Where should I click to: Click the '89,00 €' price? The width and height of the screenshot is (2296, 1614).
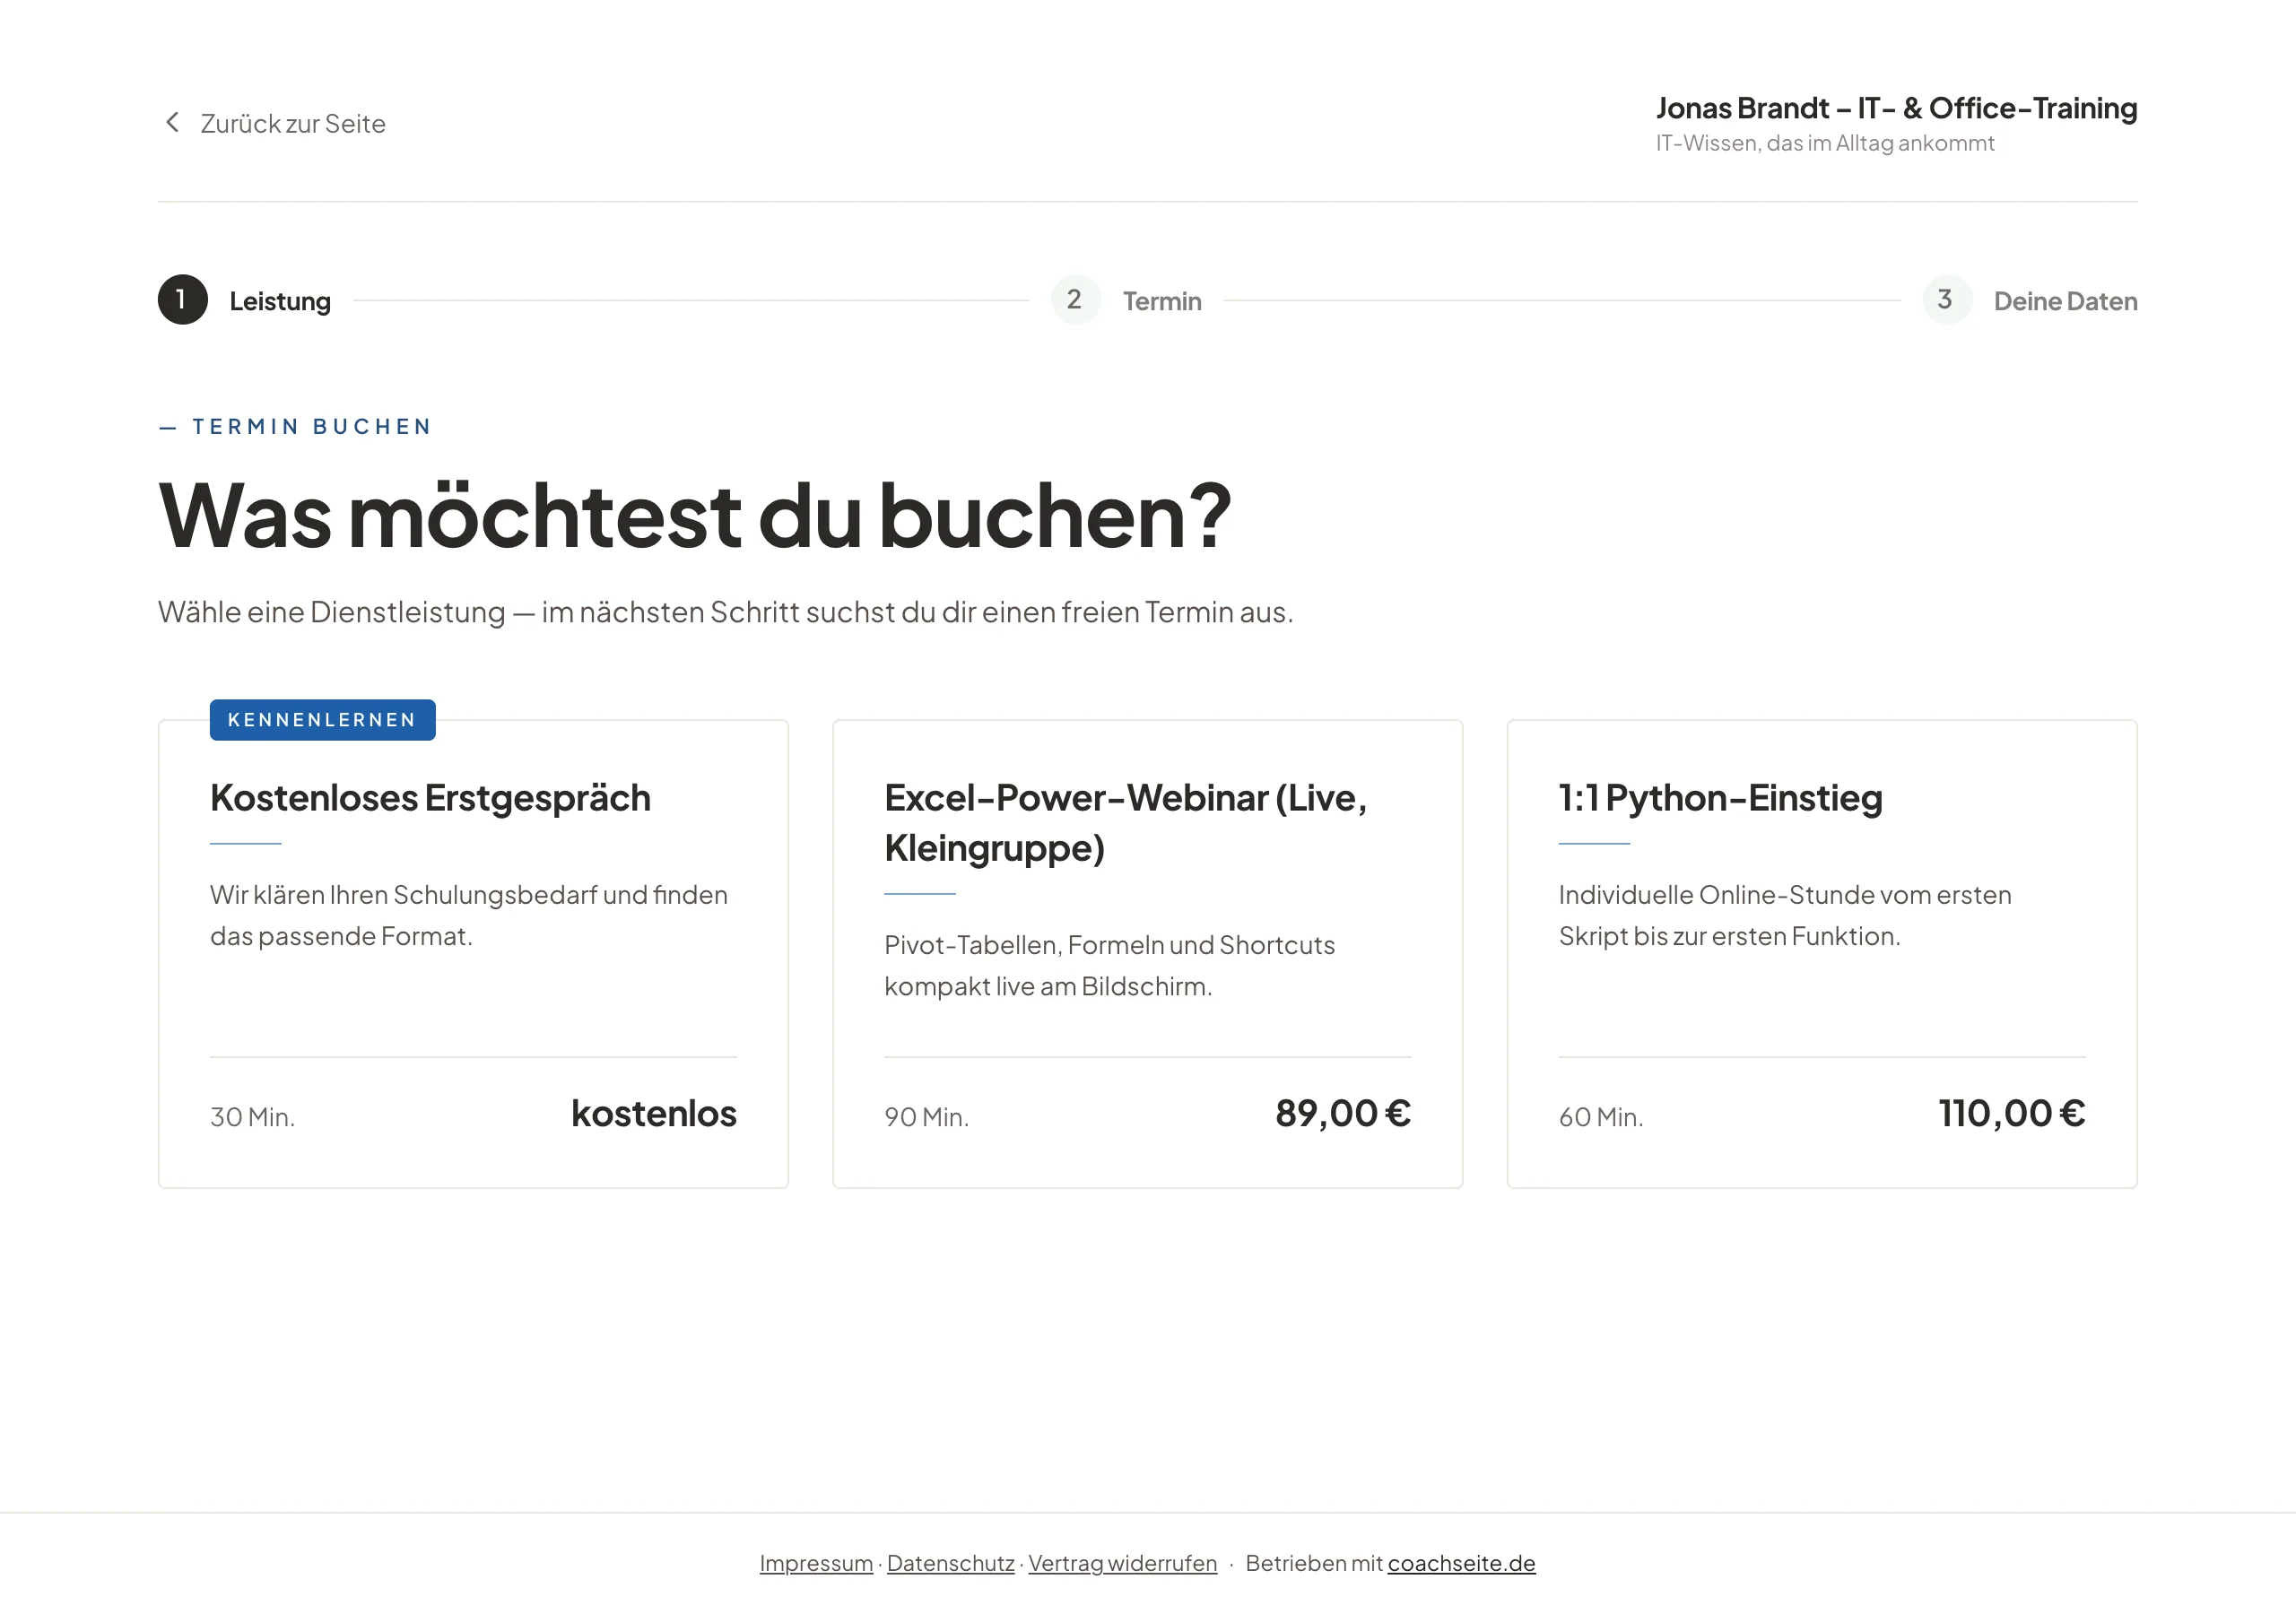pos(1343,1113)
